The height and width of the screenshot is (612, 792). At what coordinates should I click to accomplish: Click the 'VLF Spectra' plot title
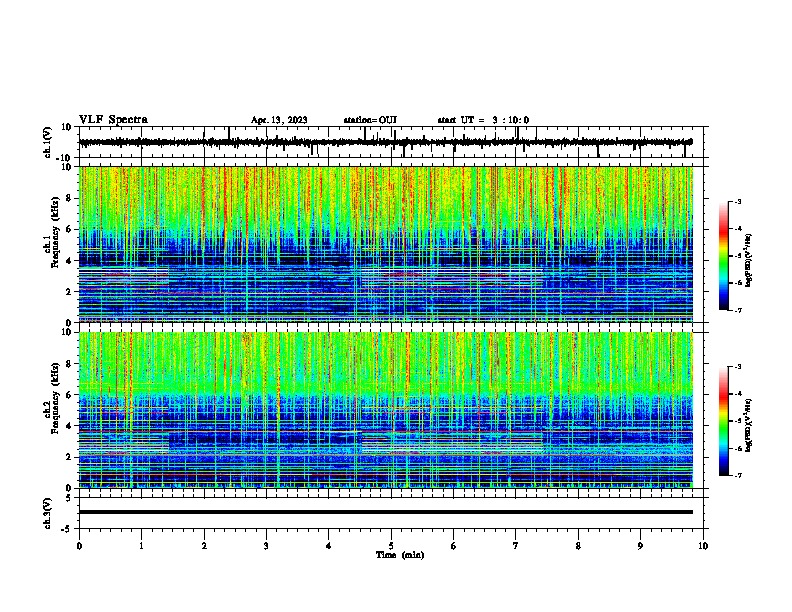click(x=113, y=120)
